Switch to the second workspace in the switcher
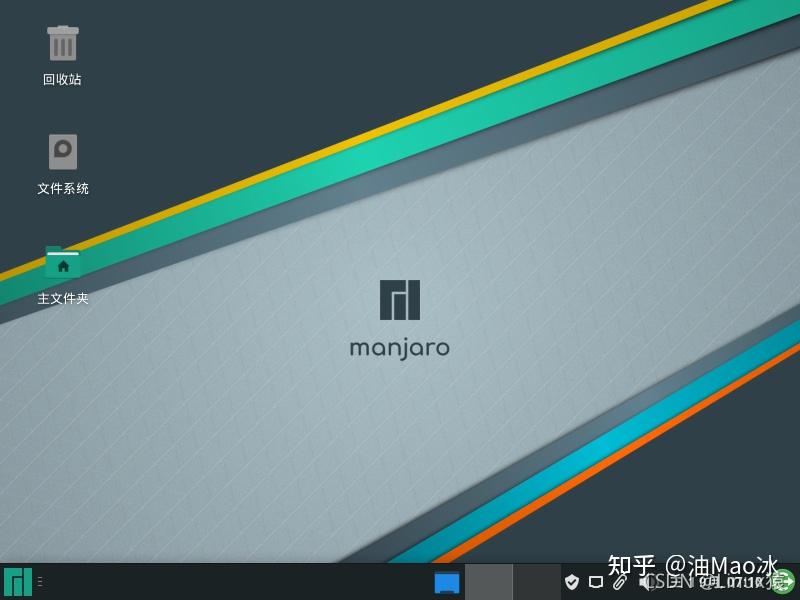 [487, 583]
